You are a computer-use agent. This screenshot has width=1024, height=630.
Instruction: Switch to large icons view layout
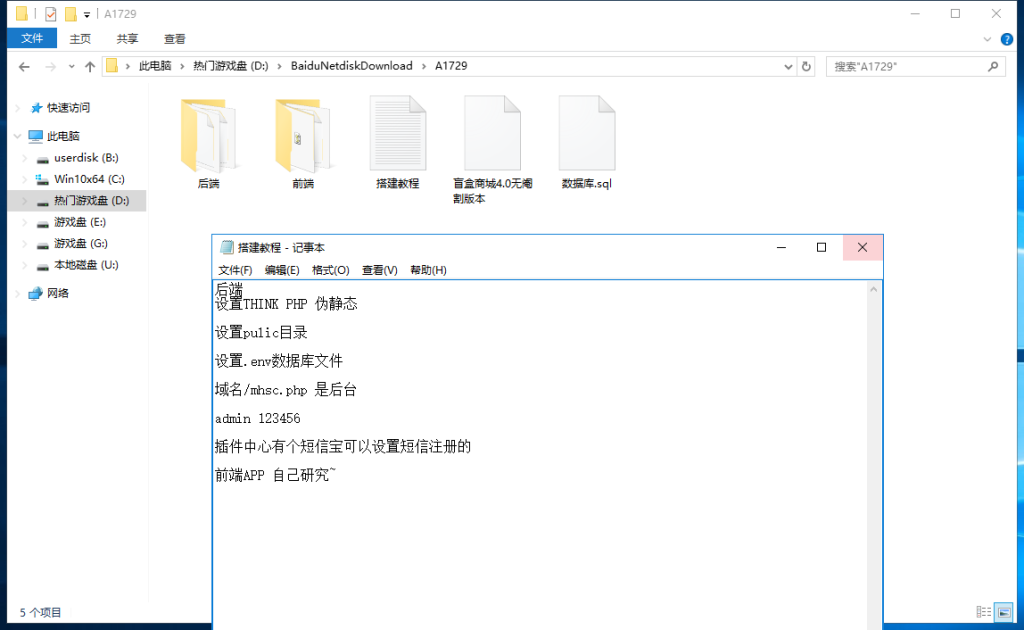1004,612
